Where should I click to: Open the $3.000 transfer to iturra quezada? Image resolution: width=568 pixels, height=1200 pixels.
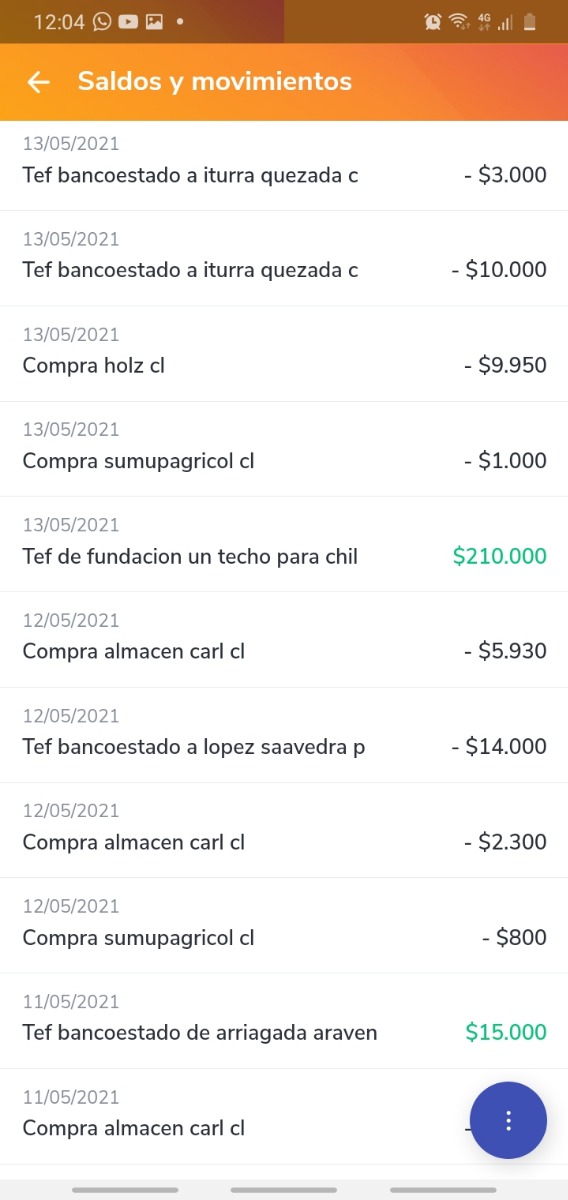(x=284, y=163)
